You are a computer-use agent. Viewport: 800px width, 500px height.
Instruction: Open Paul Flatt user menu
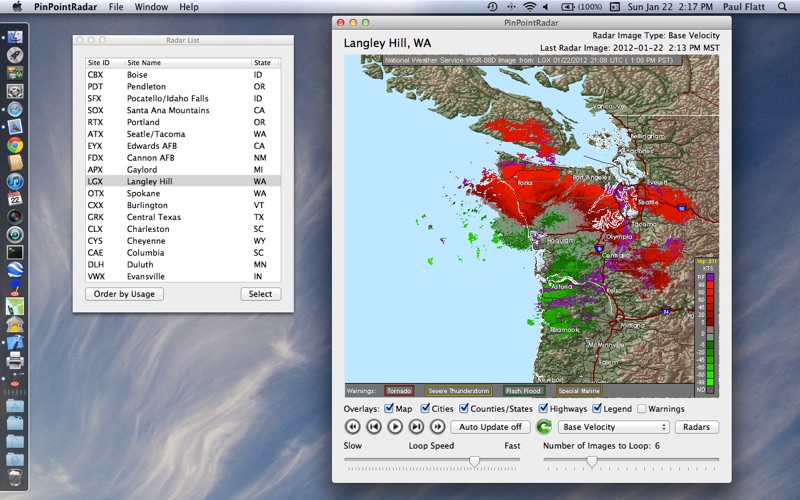pos(743,7)
